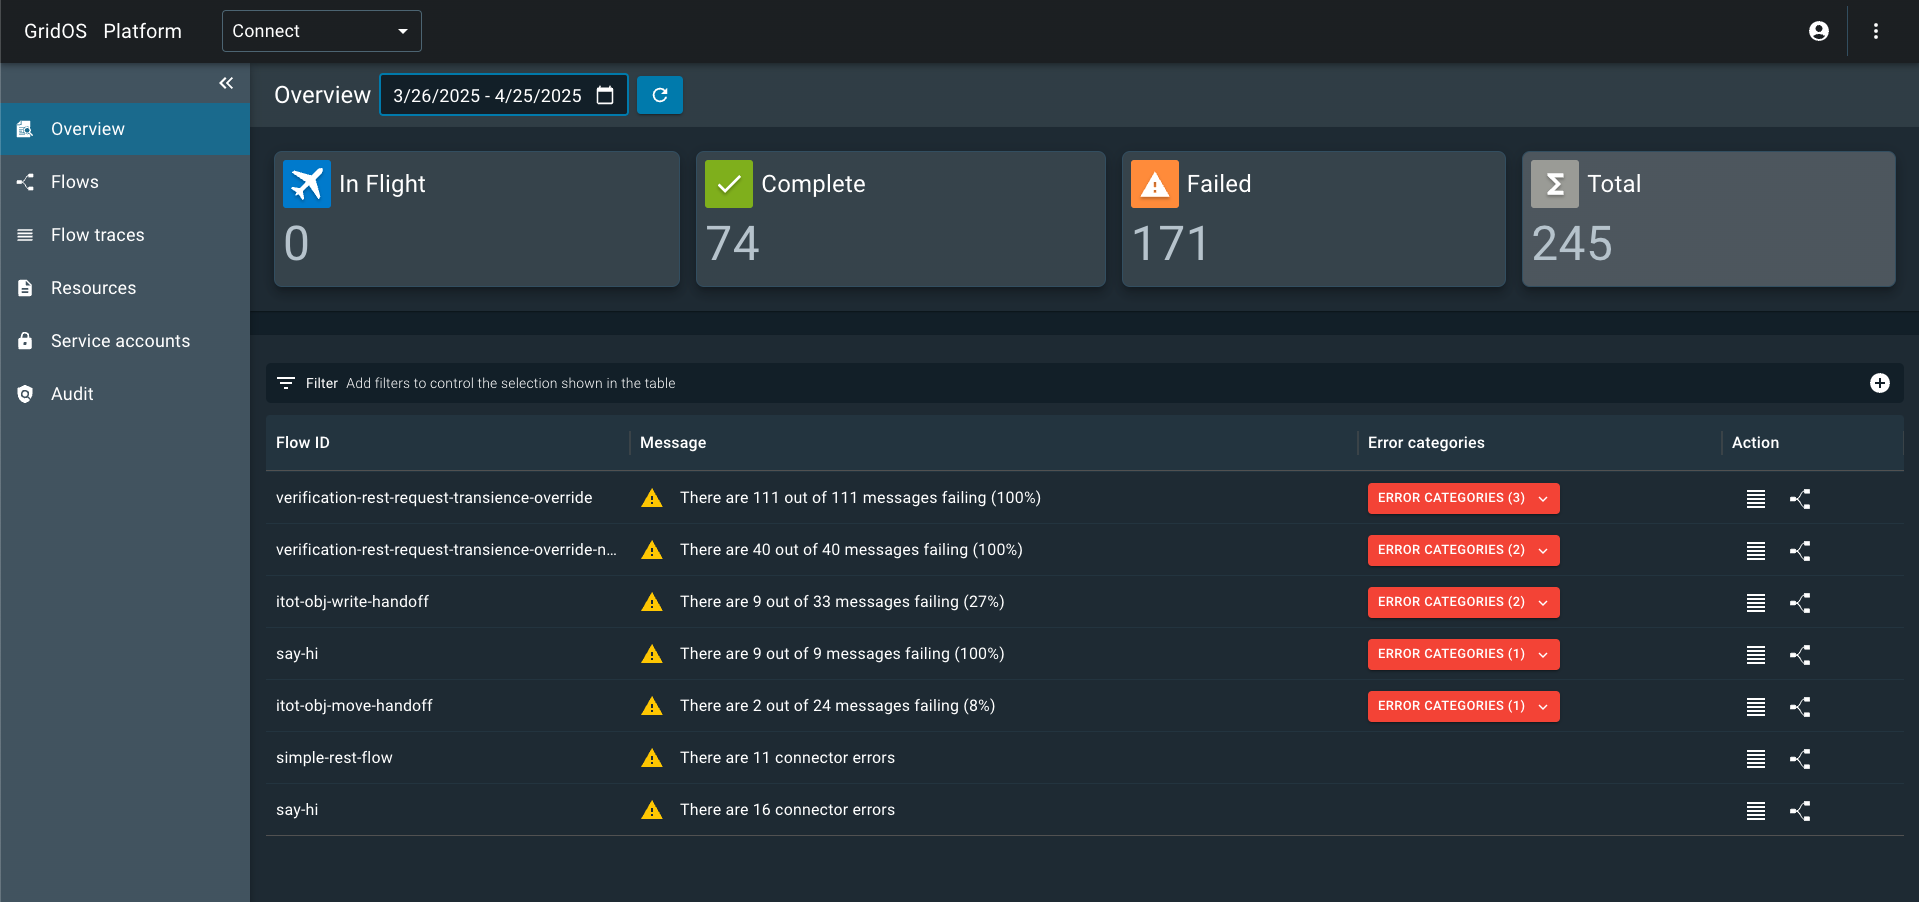Expand Error Categories (3) dropdown
This screenshot has width=1919, height=902.
(1463, 498)
